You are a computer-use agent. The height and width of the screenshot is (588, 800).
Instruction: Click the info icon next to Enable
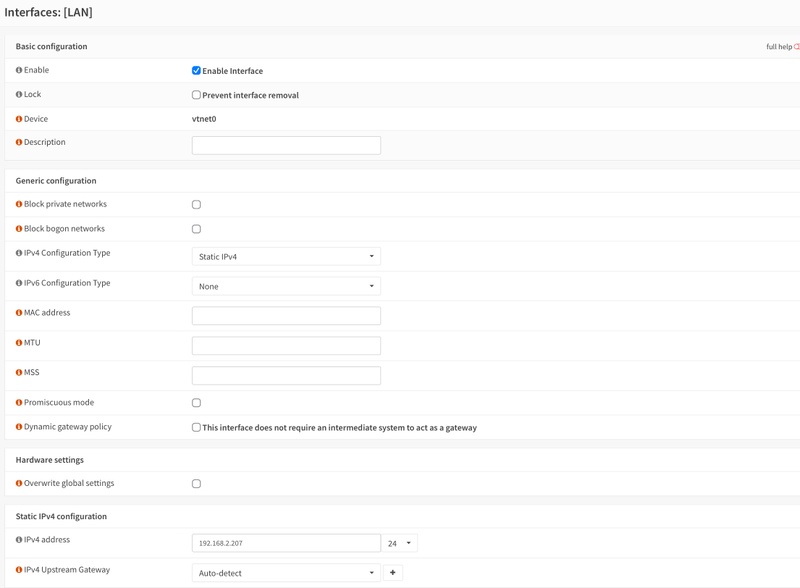(x=19, y=70)
